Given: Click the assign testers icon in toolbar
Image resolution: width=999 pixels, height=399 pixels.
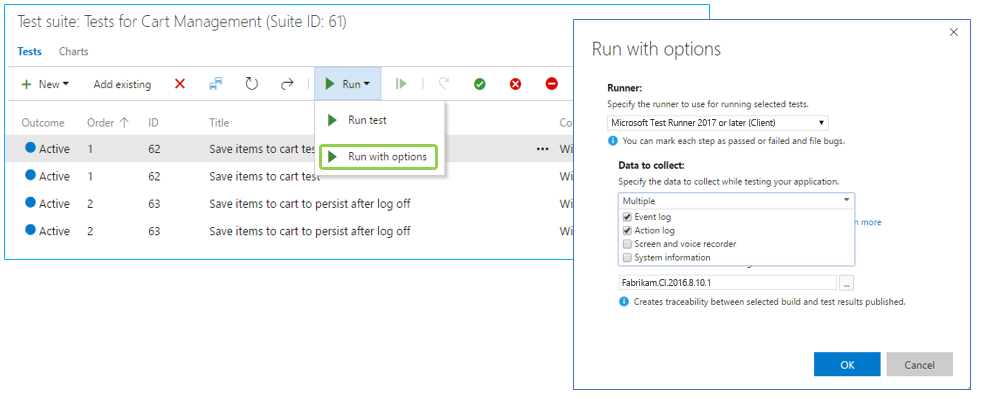Looking at the screenshot, I should coord(216,84).
